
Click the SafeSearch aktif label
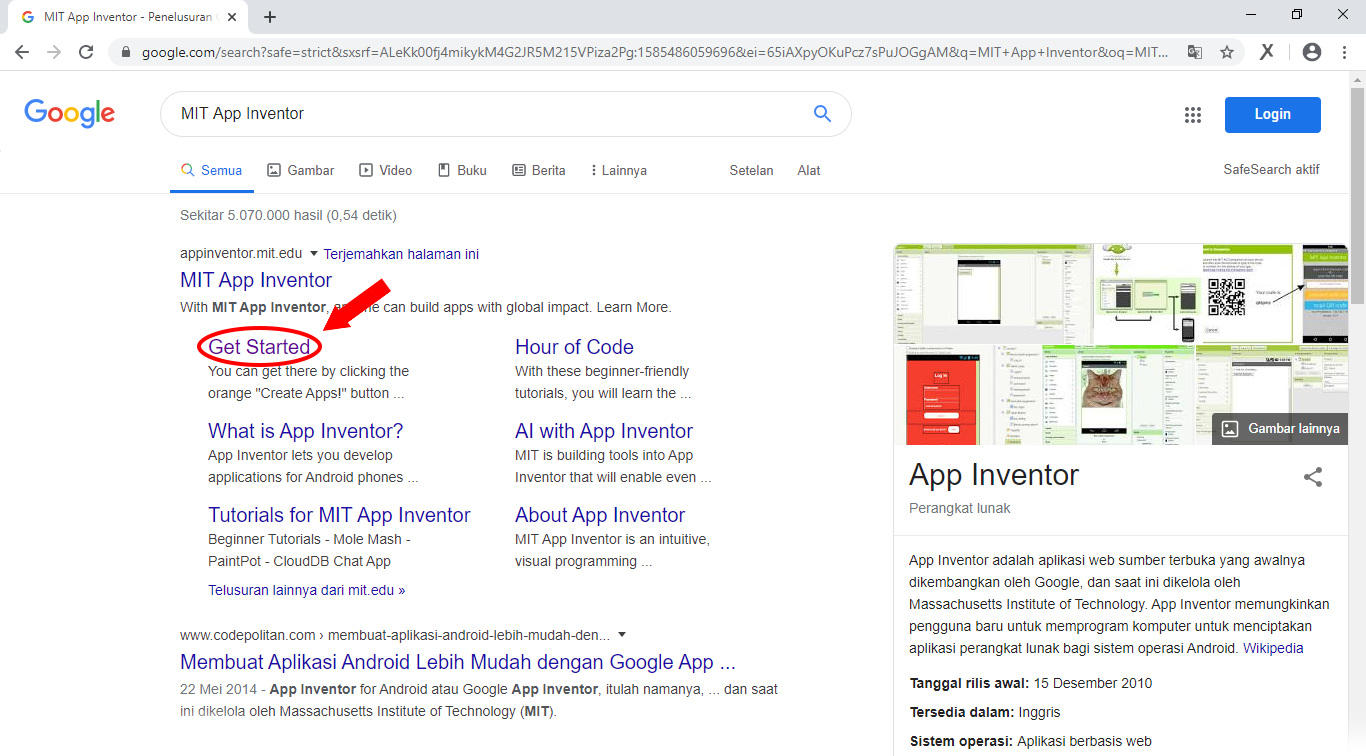pyautogui.click(x=1271, y=170)
